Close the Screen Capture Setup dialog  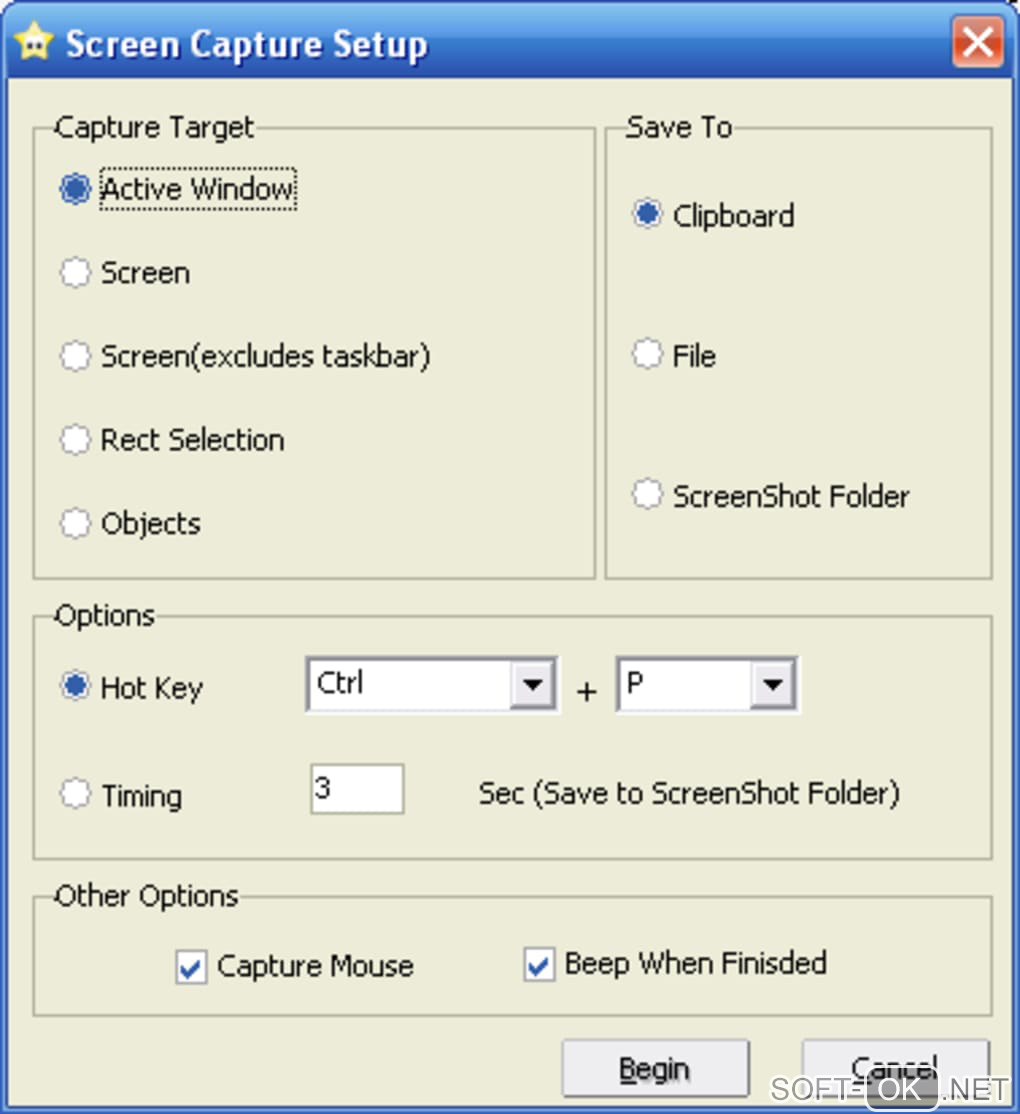(977, 43)
